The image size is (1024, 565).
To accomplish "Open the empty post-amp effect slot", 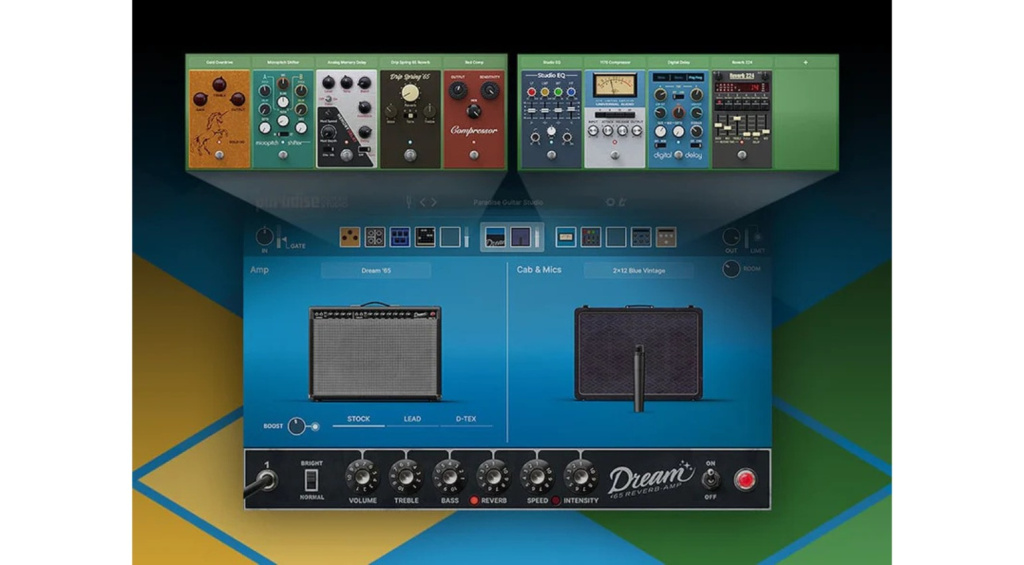I will pos(616,237).
